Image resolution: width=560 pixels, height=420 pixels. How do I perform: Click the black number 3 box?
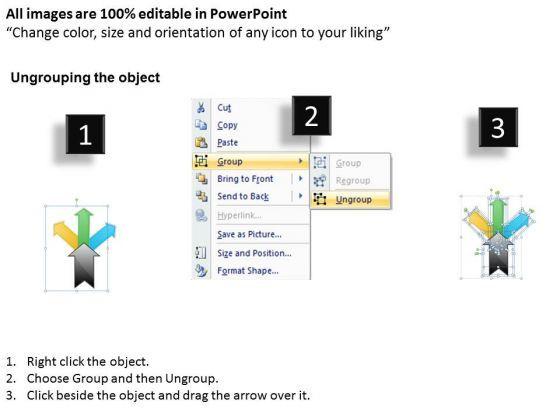coord(498,127)
